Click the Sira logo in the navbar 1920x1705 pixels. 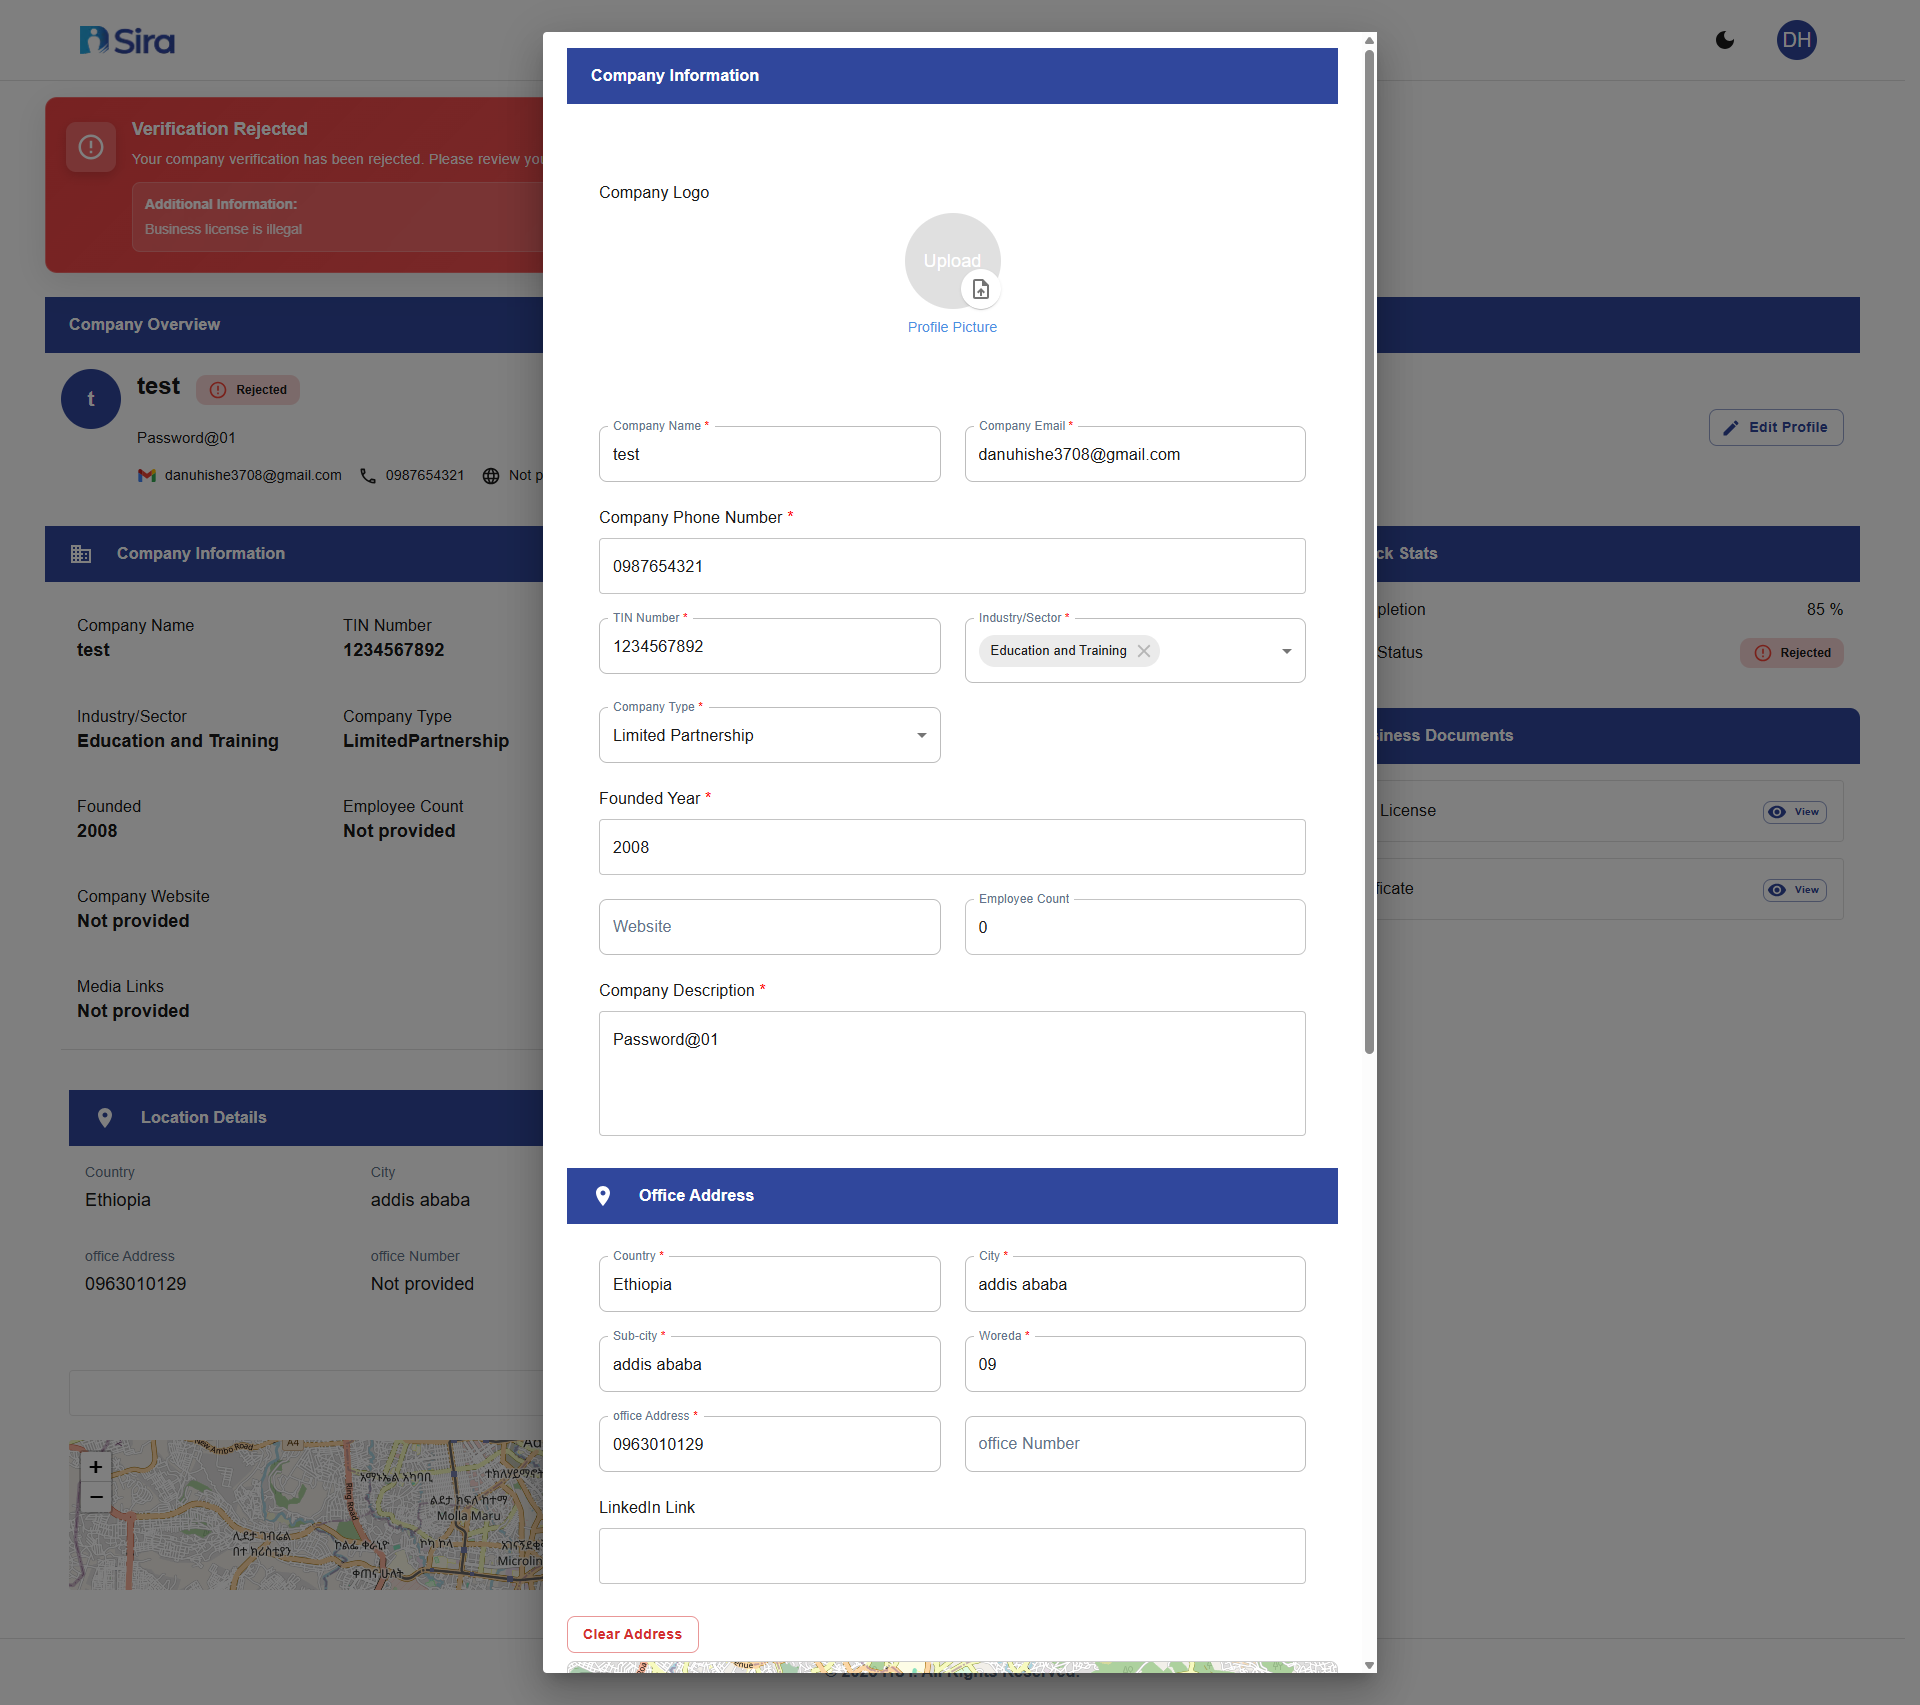click(126, 40)
